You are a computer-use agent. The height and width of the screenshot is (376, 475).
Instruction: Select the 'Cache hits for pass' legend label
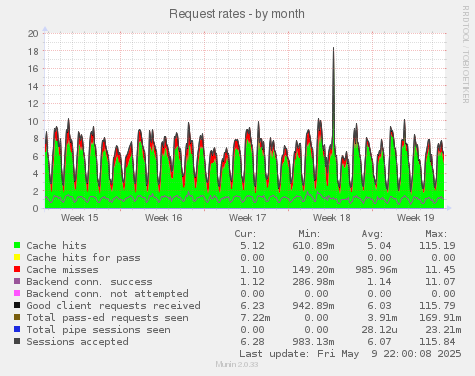click(83, 258)
